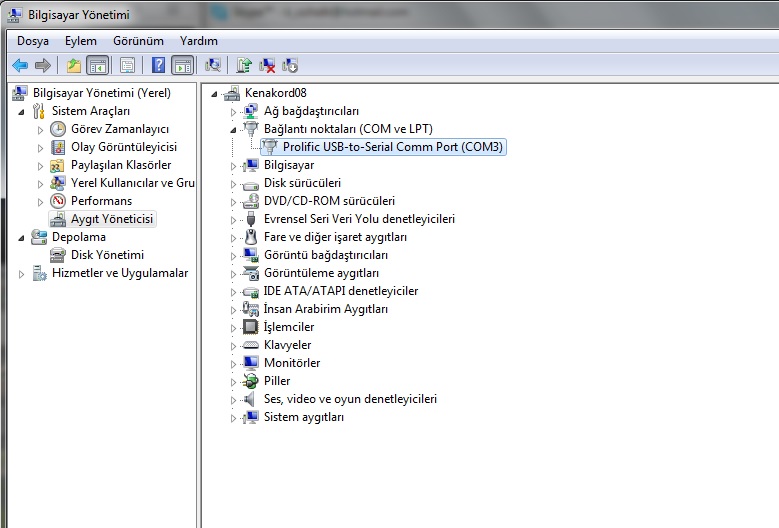The width and height of the screenshot is (779, 528).
Task: Select Olay Görüntüleyicisi label
Action: [x=124, y=147]
